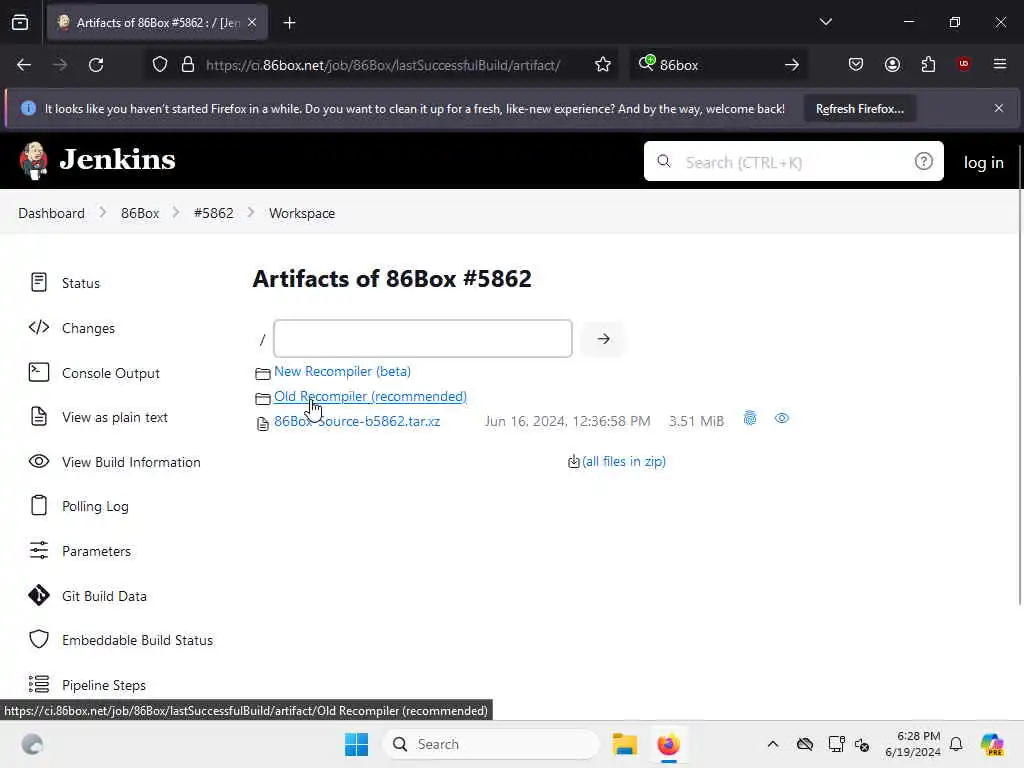Go to 86Box breadcrumb
Image resolution: width=1024 pixels, height=768 pixels.
tap(140, 213)
